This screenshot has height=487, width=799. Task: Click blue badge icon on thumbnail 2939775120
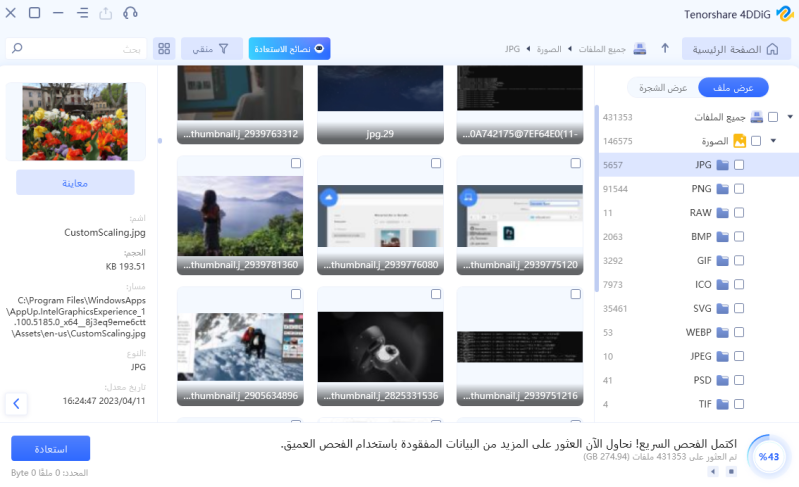coord(468,197)
